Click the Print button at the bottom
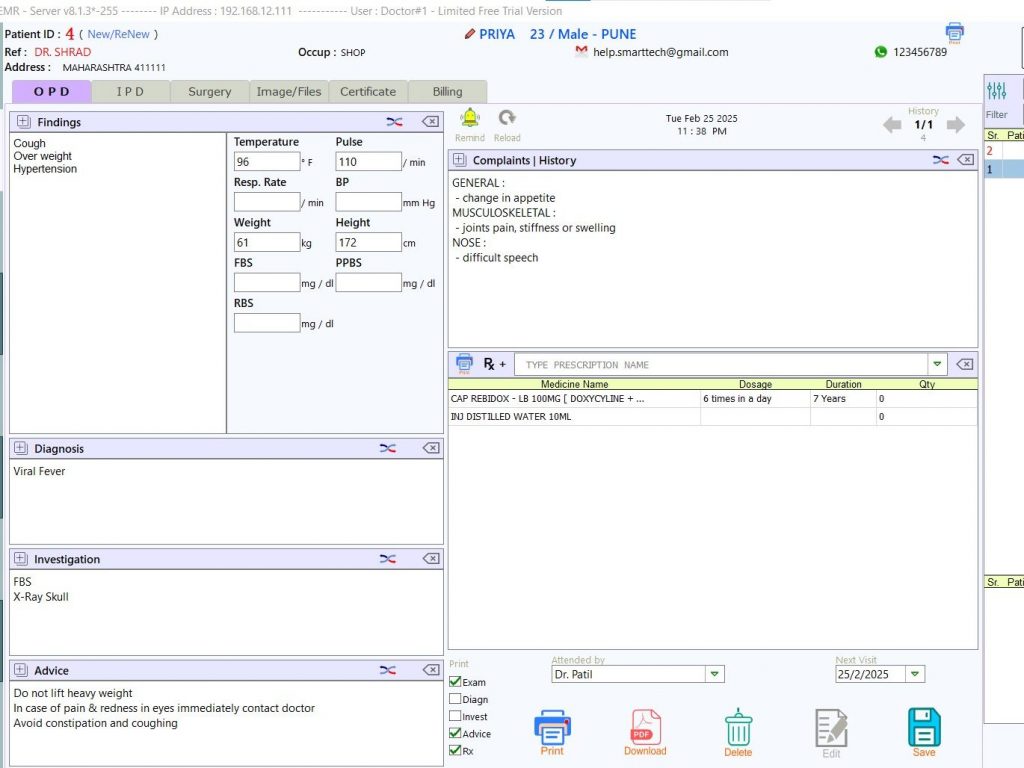 [552, 730]
